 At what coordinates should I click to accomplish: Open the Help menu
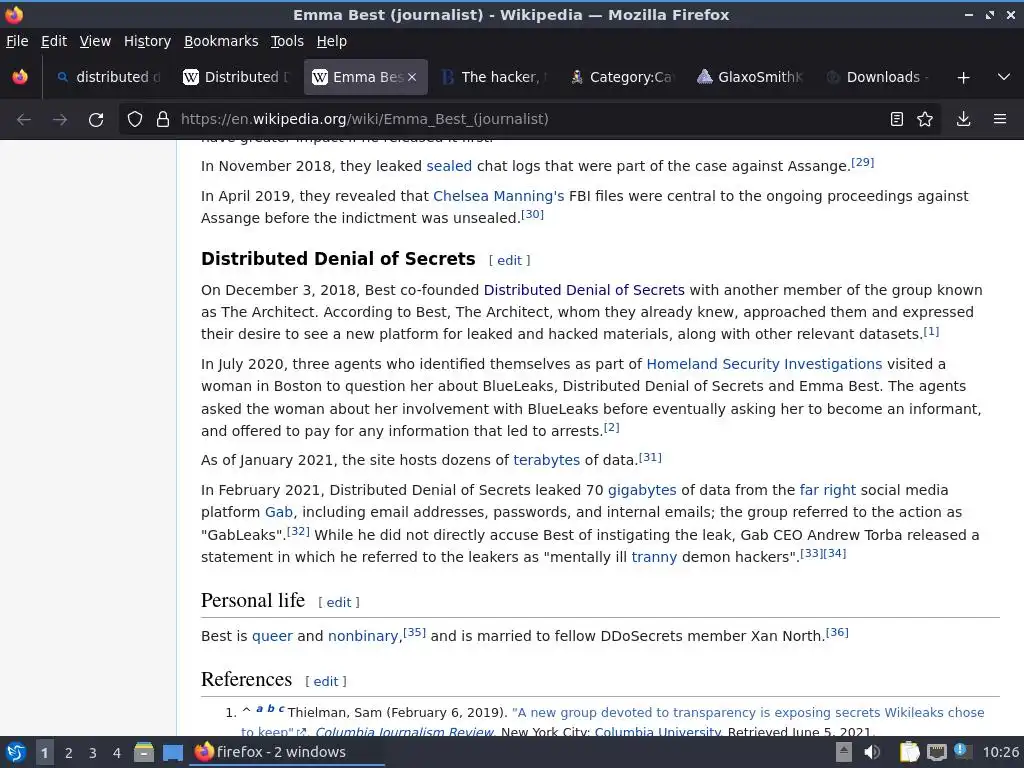click(x=332, y=41)
